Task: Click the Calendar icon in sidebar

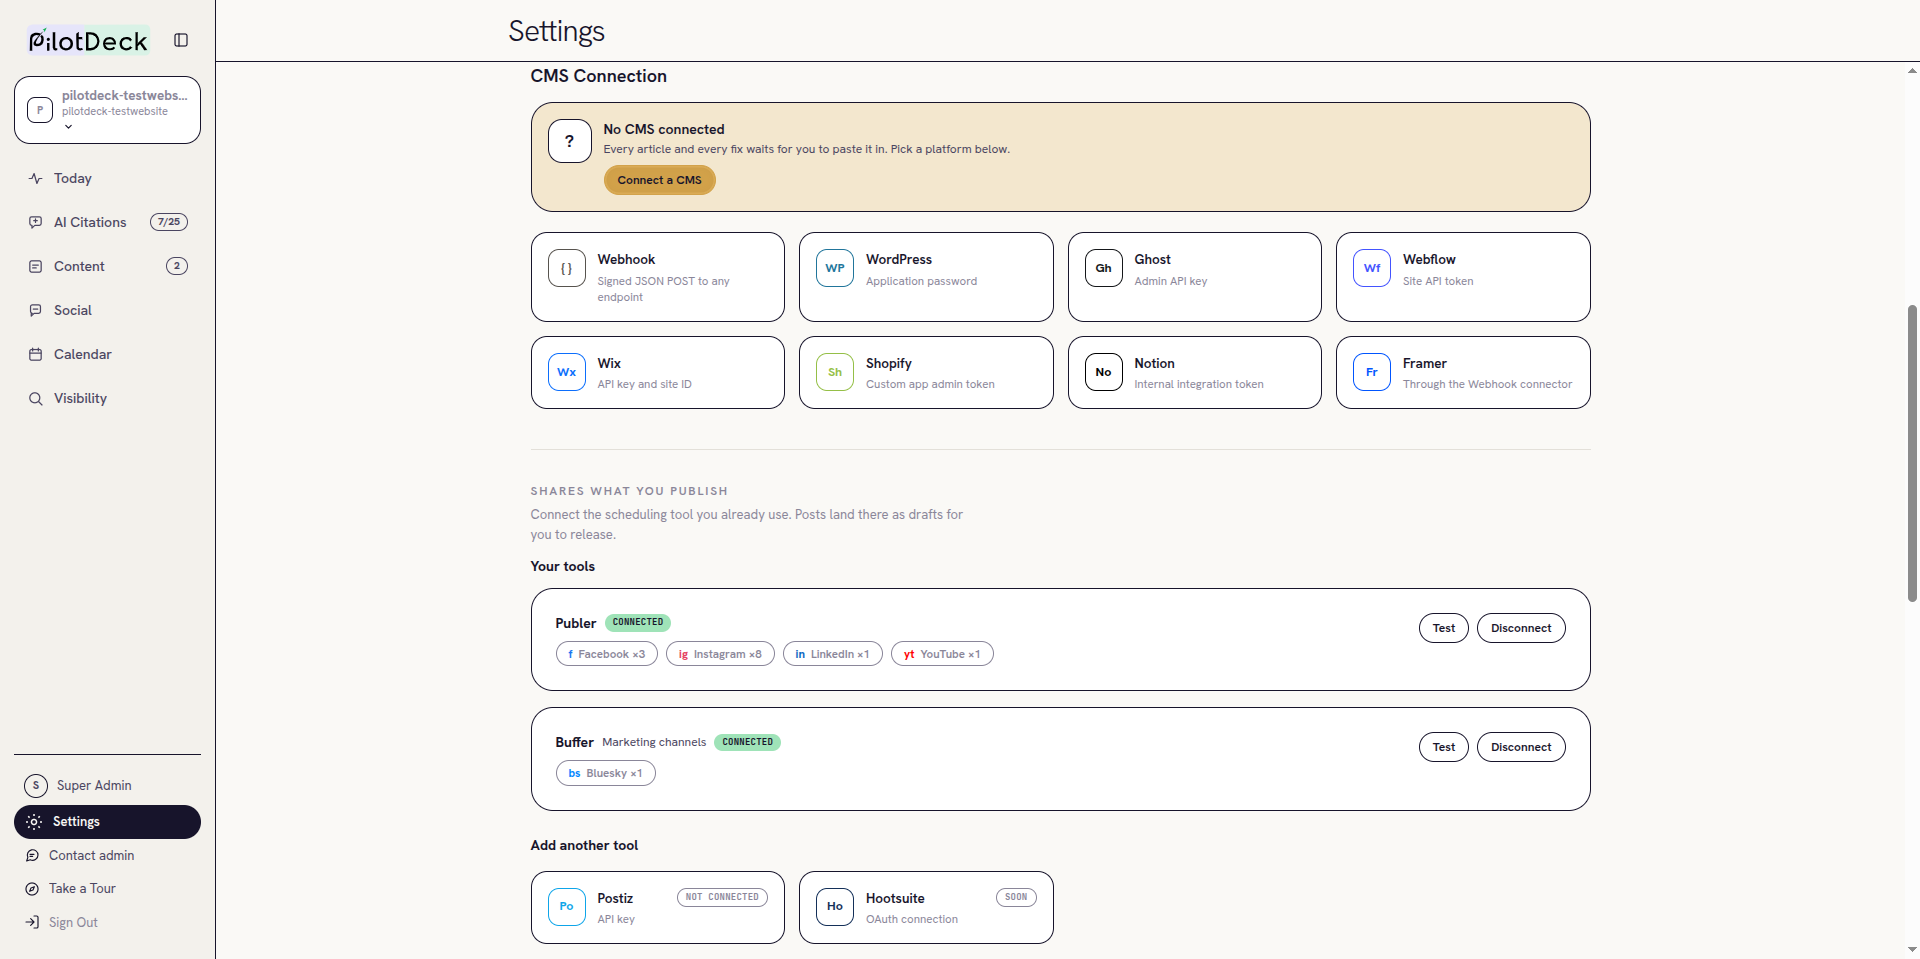Action: [x=36, y=354]
